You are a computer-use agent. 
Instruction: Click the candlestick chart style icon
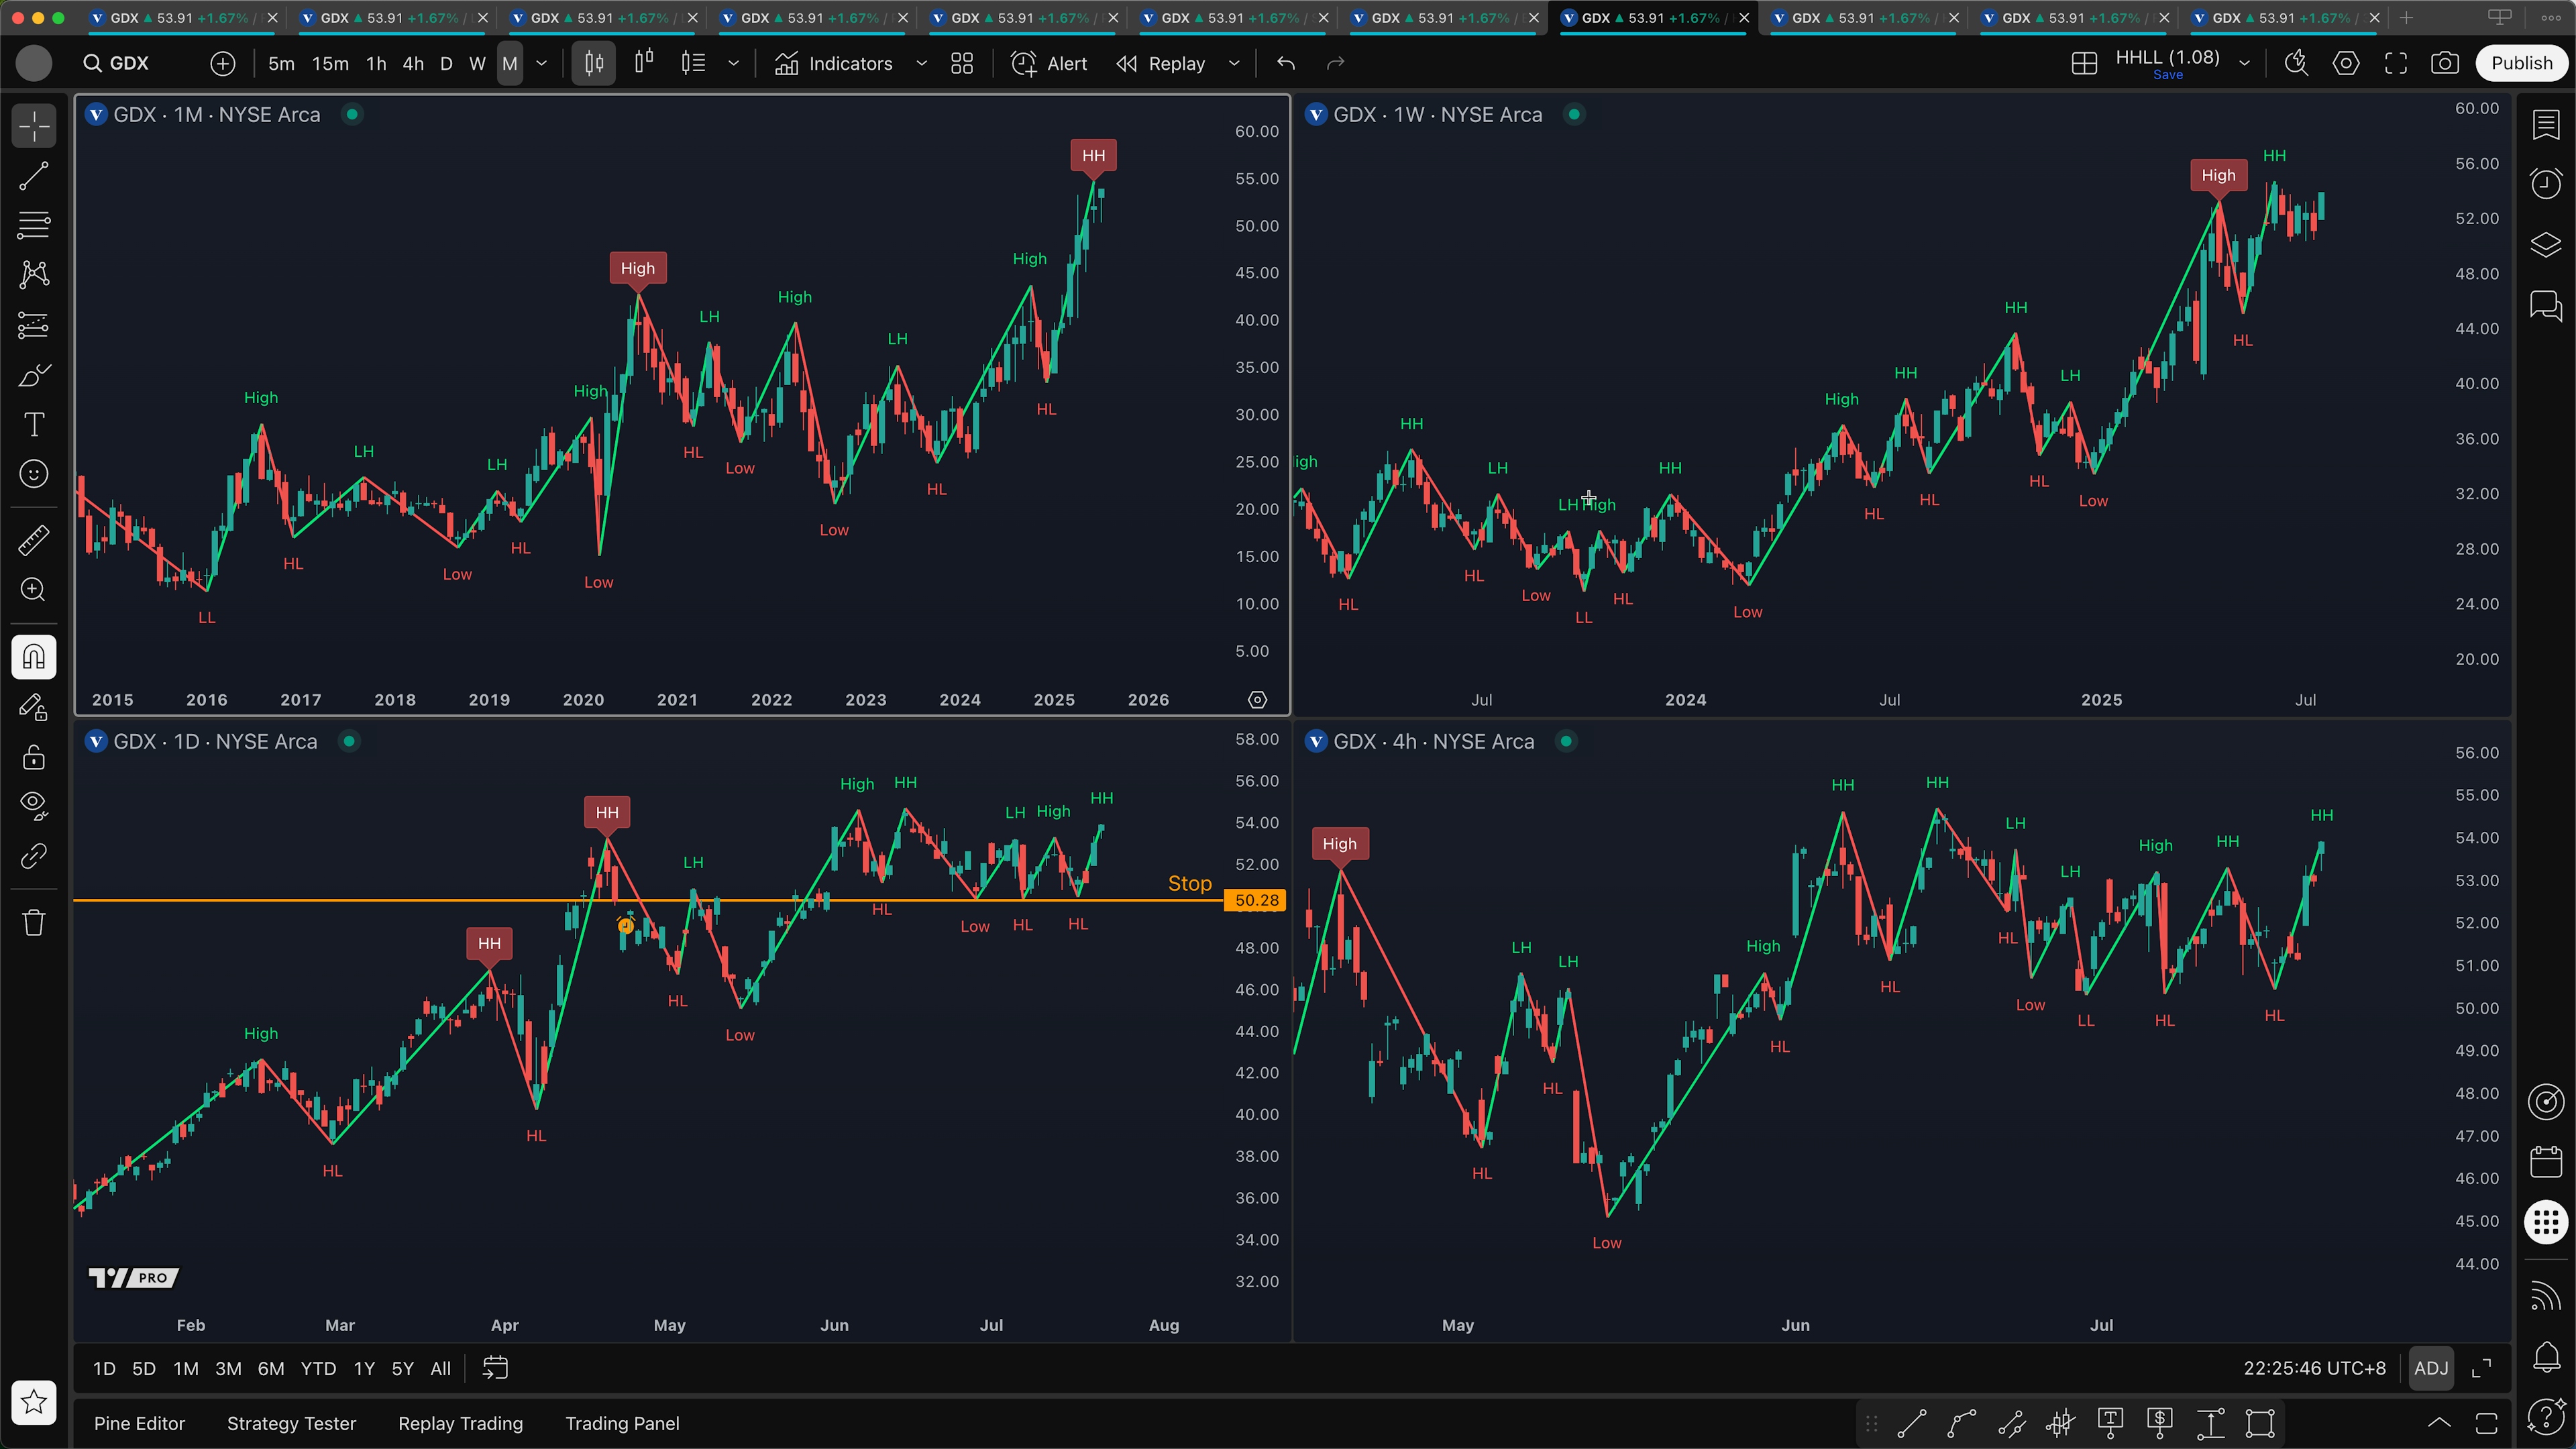594,64
